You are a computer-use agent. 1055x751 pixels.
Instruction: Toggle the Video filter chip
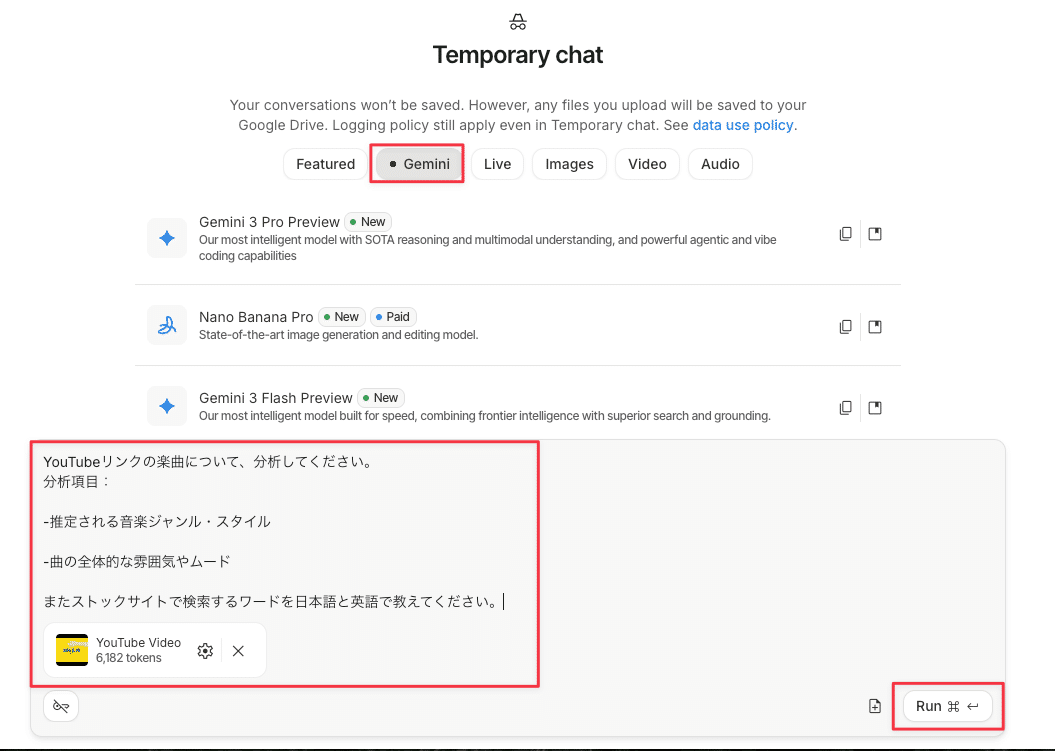coord(647,163)
